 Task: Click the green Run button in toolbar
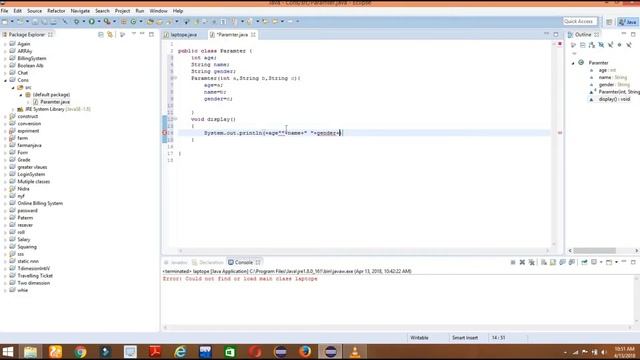coord(92,21)
